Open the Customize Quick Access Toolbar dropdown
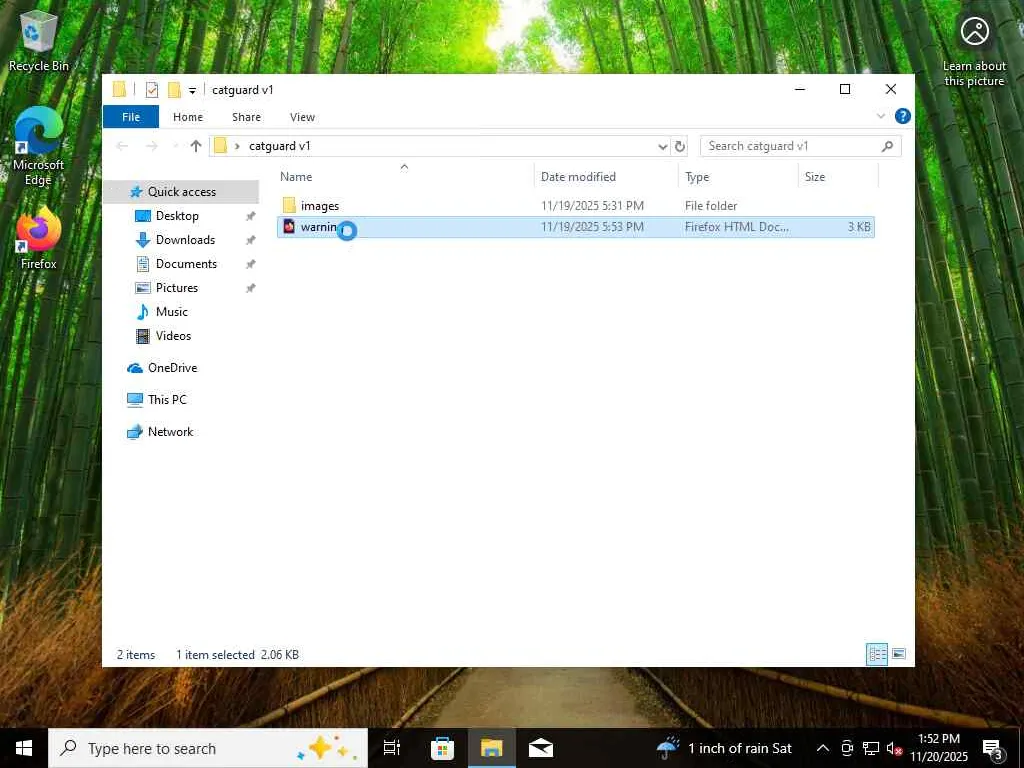This screenshot has width=1024, height=768. (192, 90)
